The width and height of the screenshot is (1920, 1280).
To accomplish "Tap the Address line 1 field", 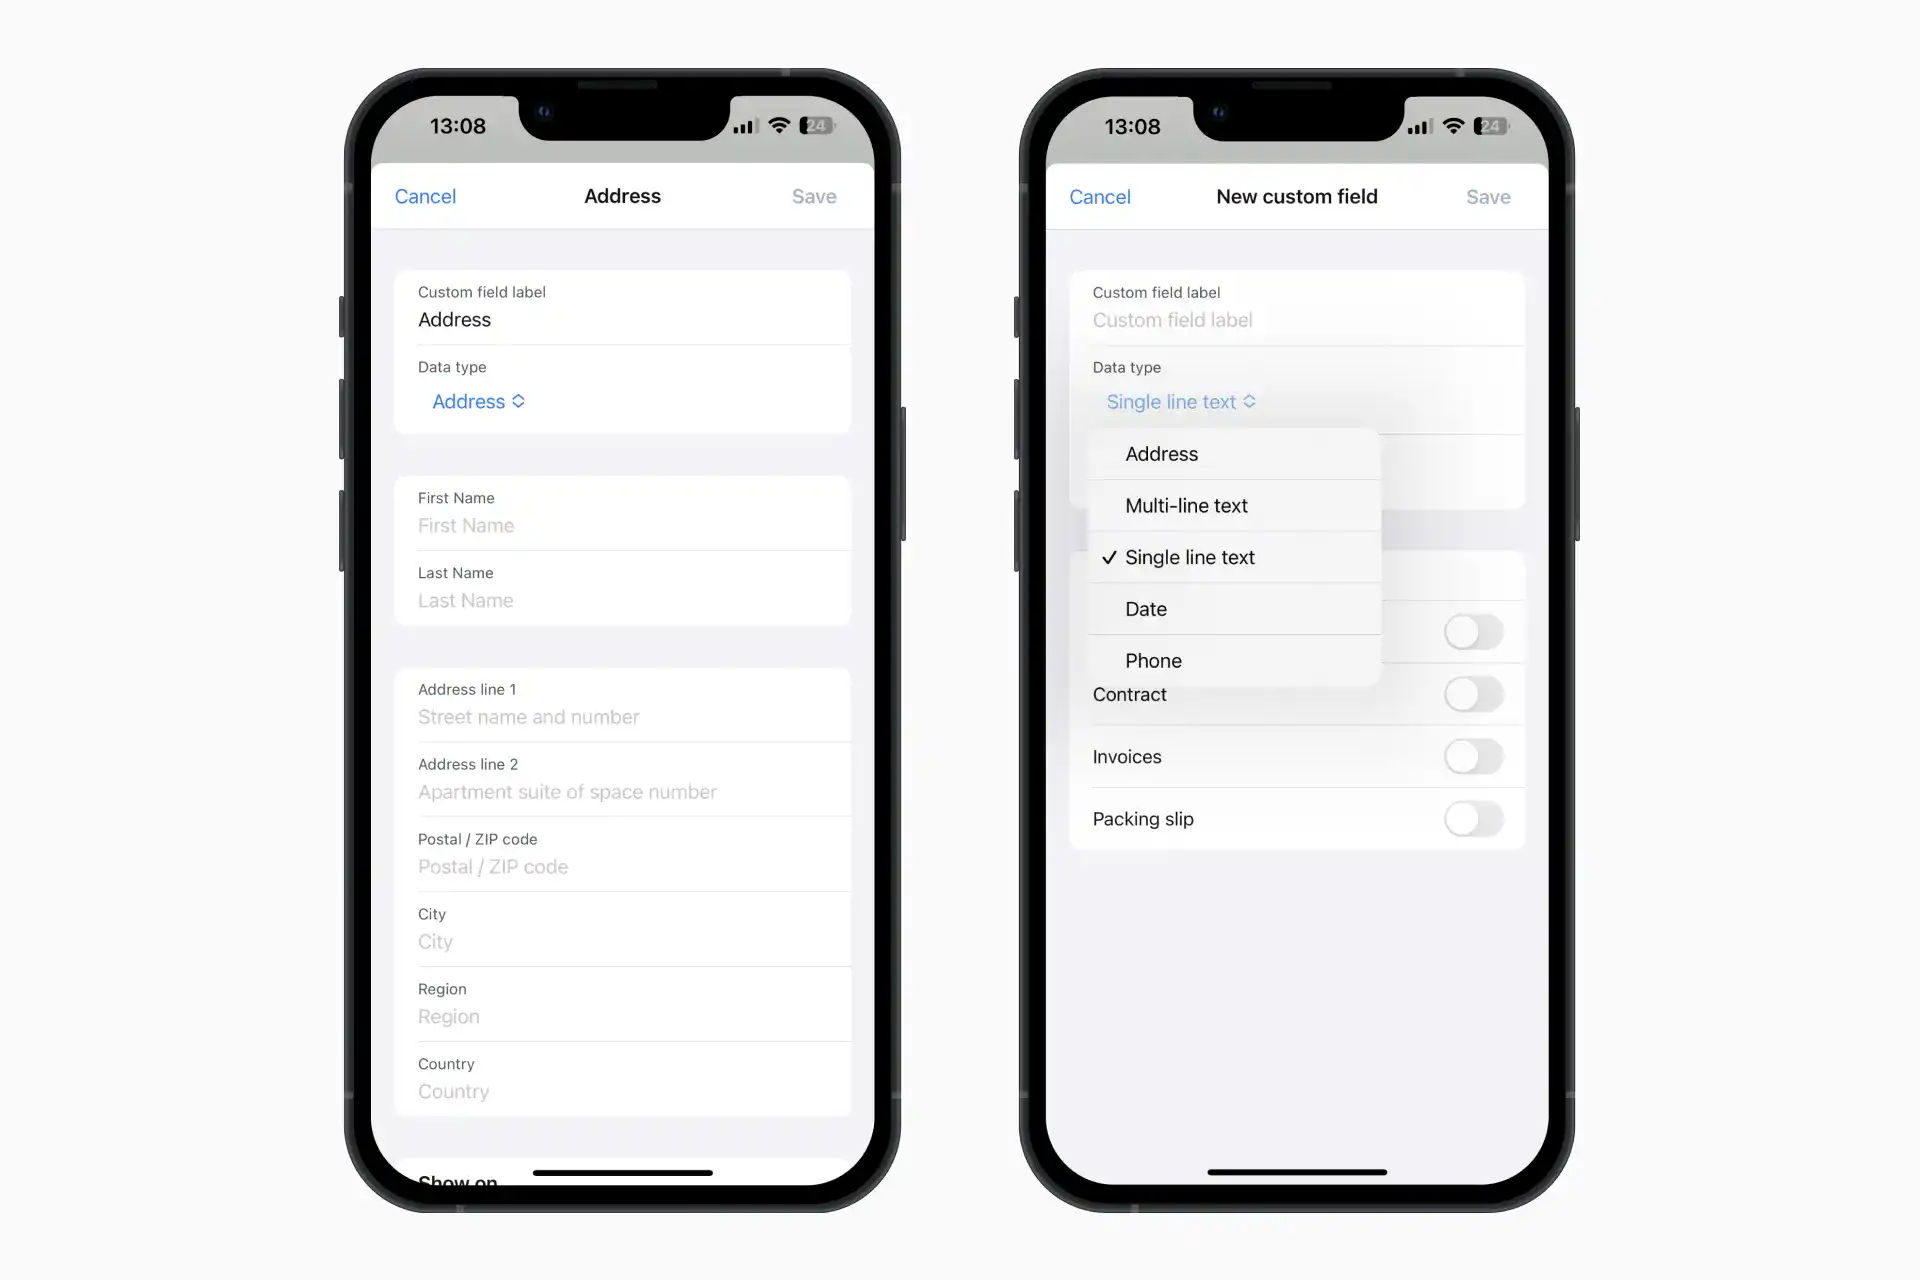I will point(623,716).
